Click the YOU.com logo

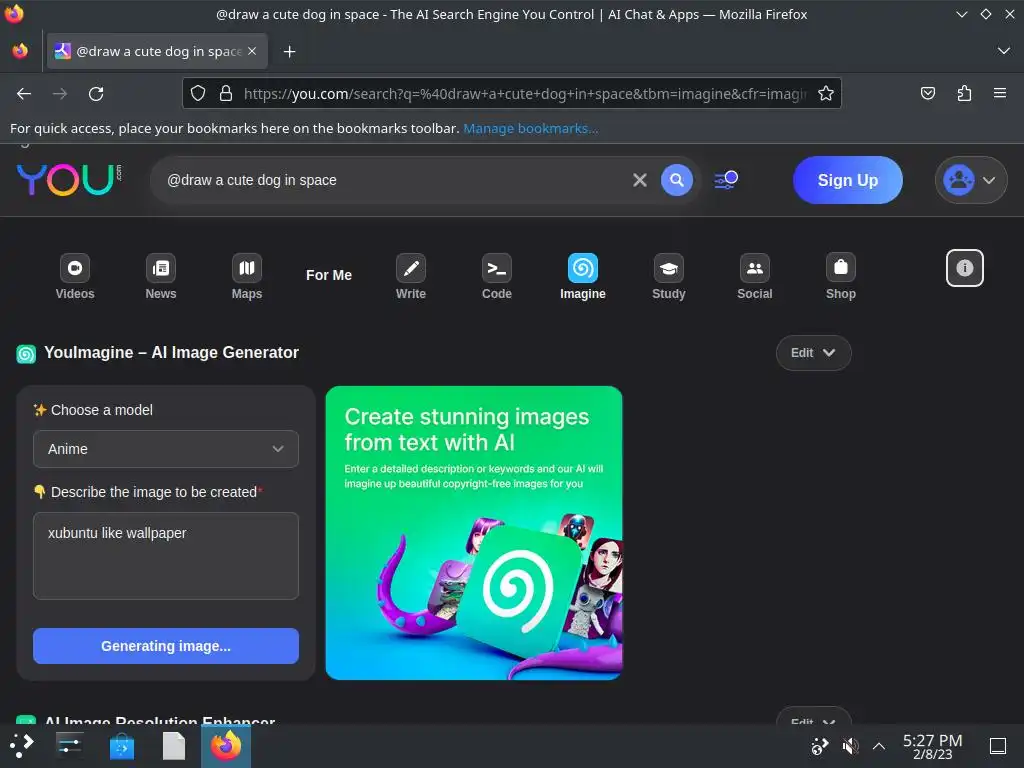click(x=69, y=180)
